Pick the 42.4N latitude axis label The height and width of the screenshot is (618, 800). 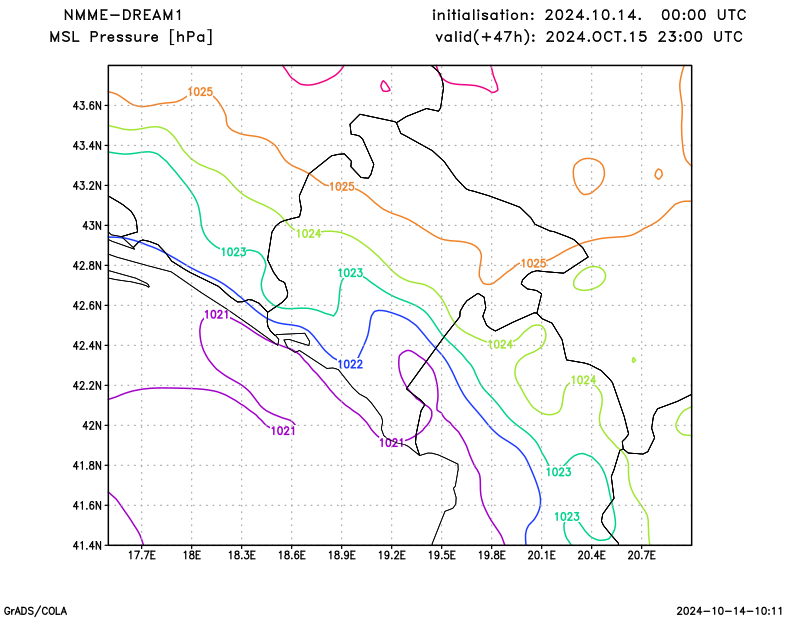tap(87, 346)
